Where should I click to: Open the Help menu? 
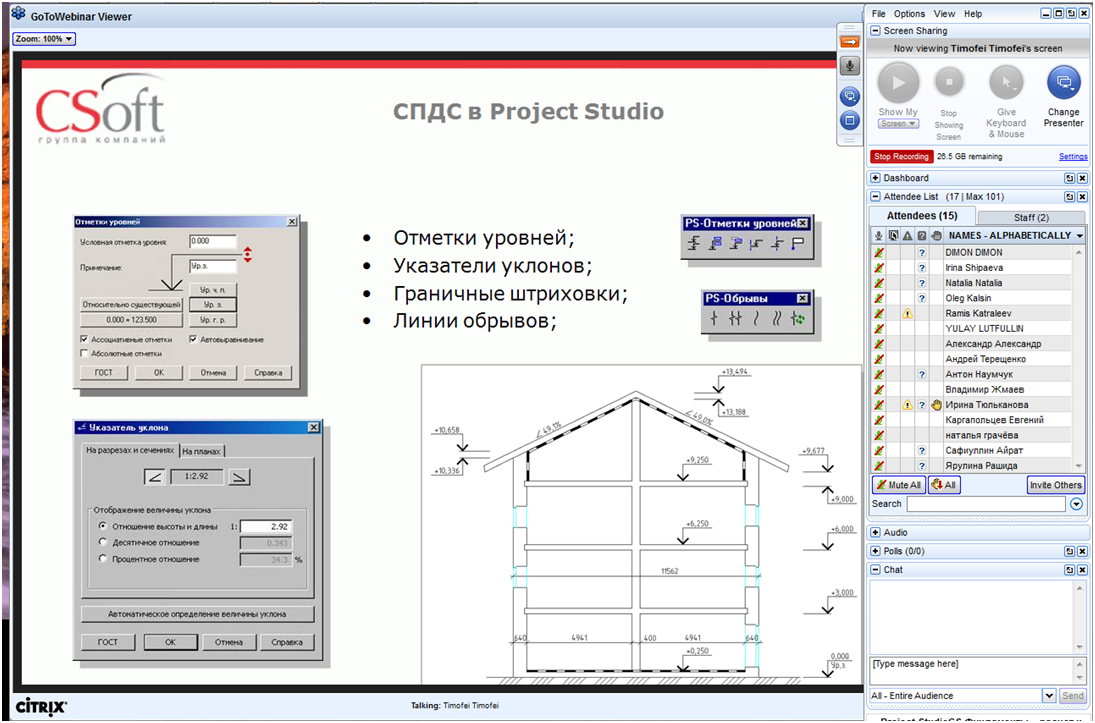(973, 14)
